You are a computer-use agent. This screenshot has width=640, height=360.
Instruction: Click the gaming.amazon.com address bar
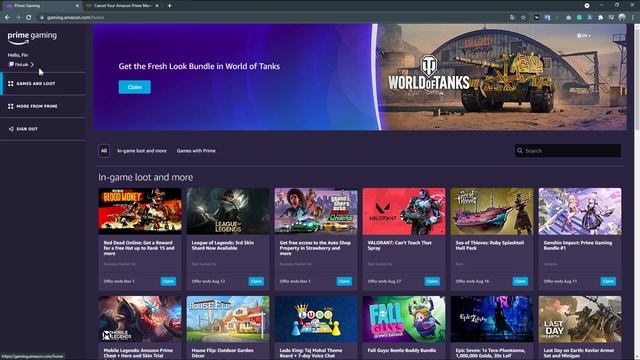pos(273,18)
